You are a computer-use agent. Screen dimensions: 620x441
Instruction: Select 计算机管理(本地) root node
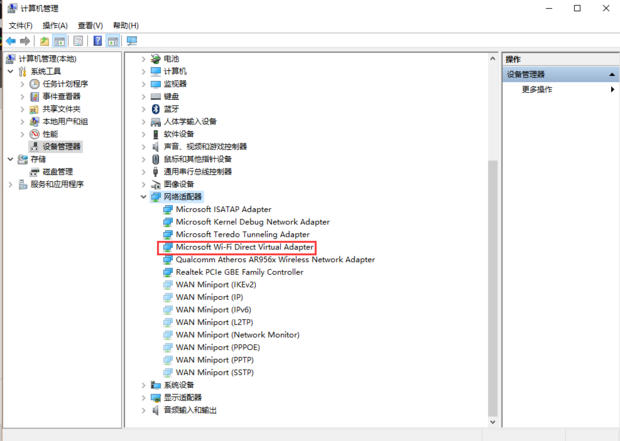click(x=47, y=59)
